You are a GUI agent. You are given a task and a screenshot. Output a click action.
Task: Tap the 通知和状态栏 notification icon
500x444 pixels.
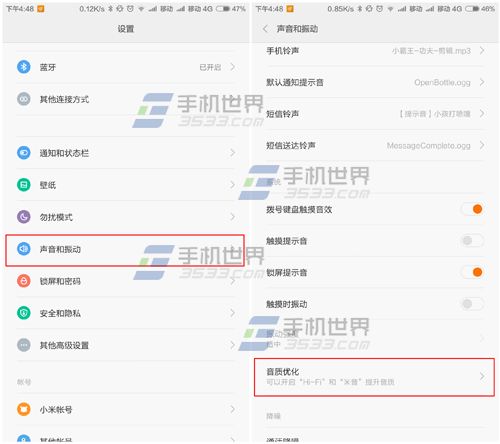[x=24, y=153]
